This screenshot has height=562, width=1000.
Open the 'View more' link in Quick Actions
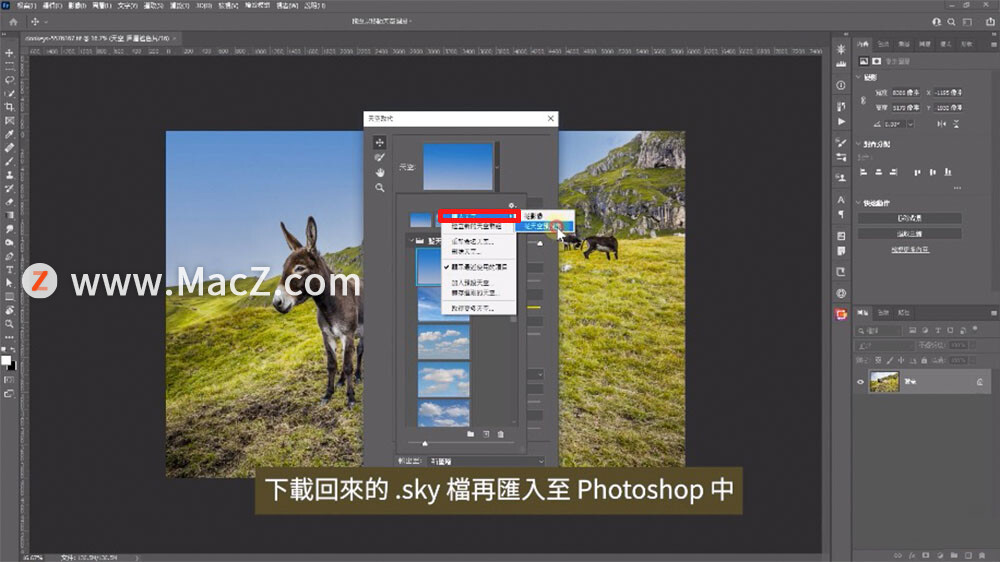tap(910, 249)
